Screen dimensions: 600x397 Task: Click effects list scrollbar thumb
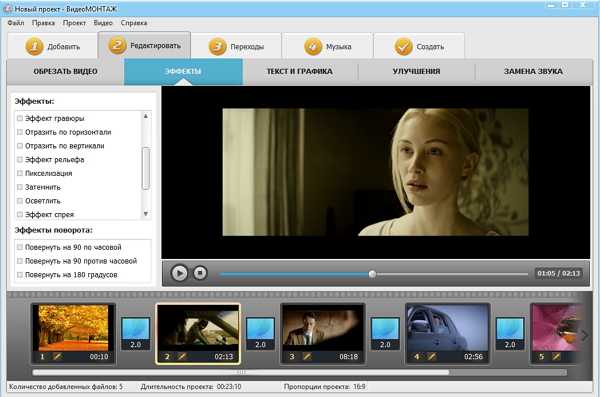coord(145,168)
